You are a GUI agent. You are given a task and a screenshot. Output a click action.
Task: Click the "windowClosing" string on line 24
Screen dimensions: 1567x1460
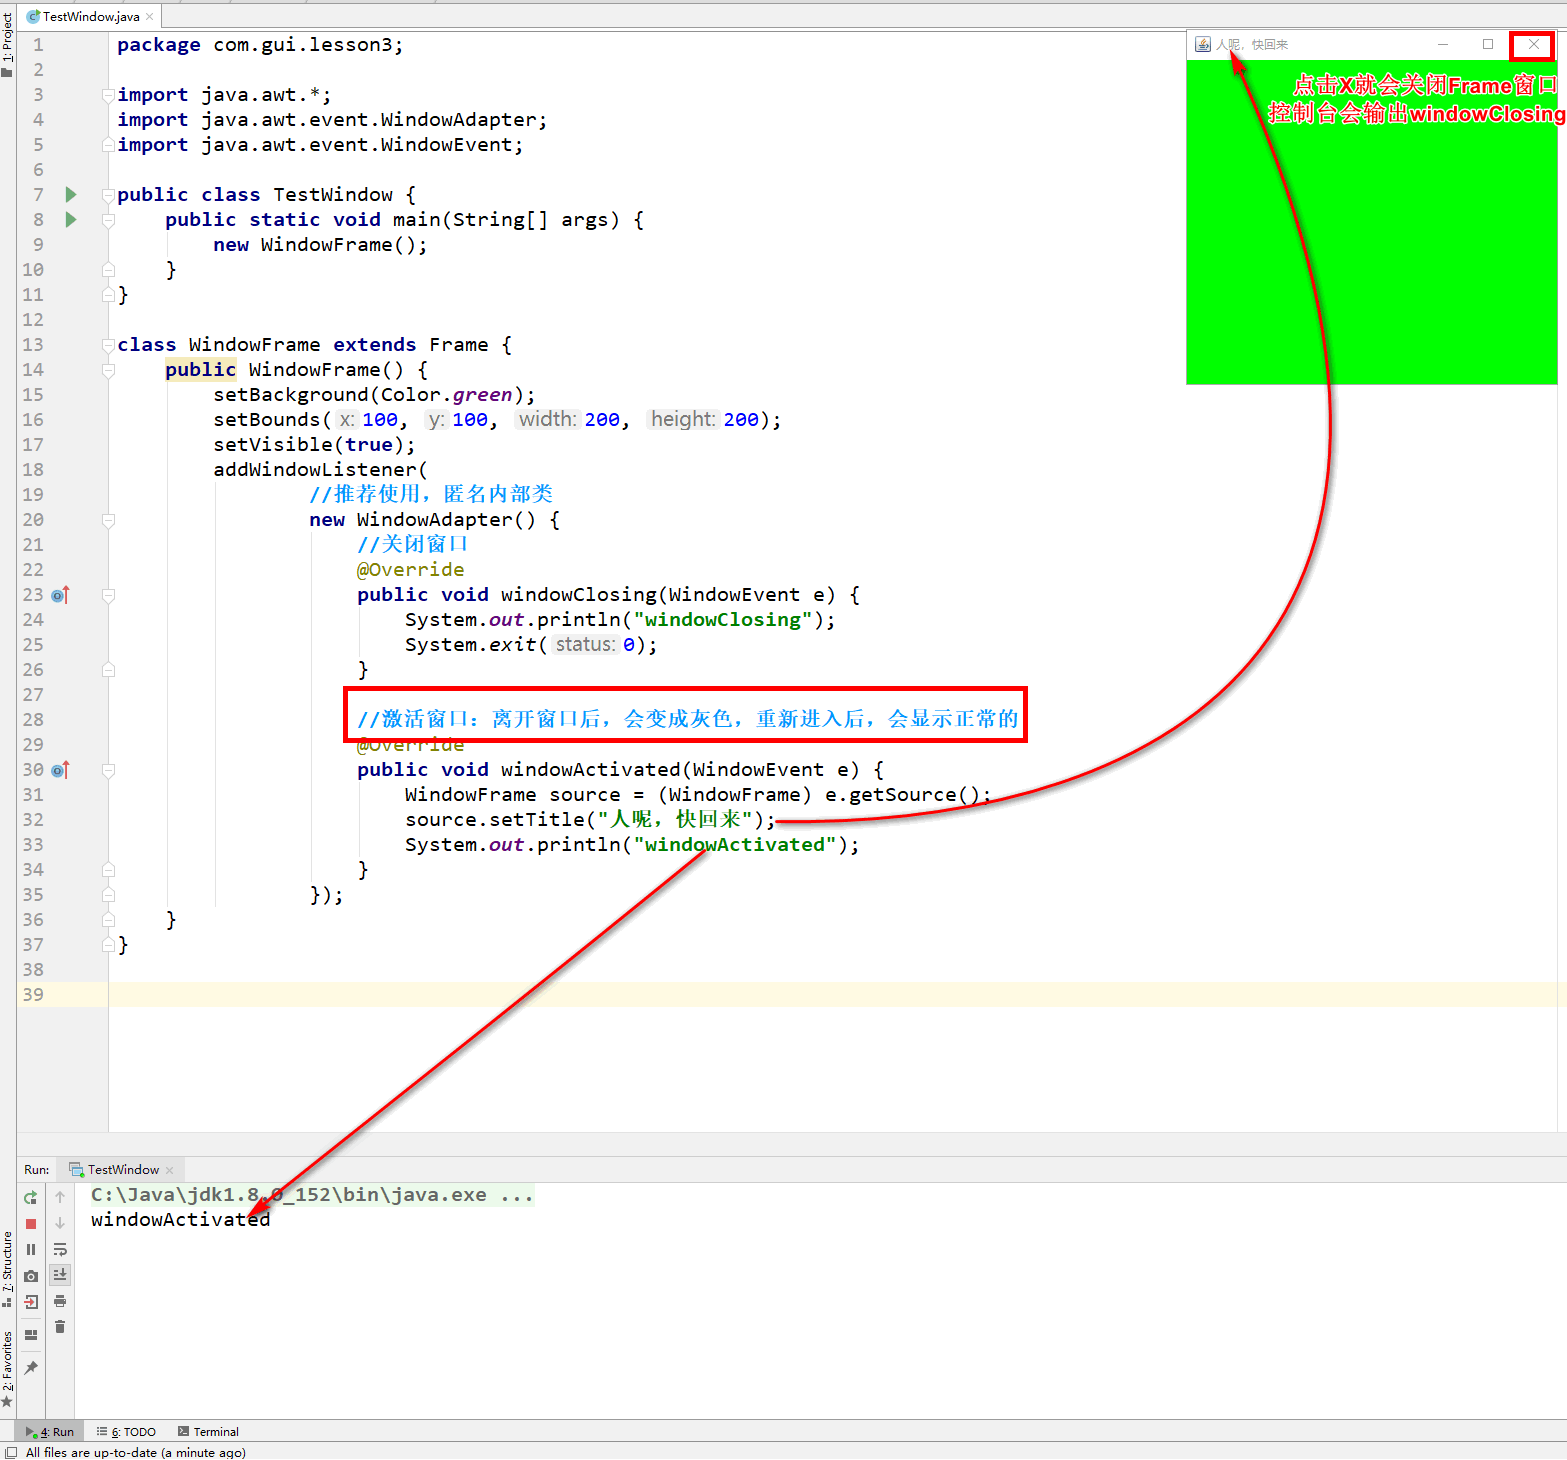(723, 620)
